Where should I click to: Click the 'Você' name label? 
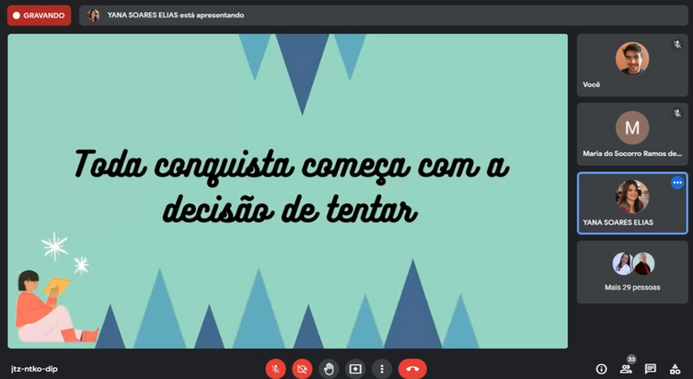591,84
